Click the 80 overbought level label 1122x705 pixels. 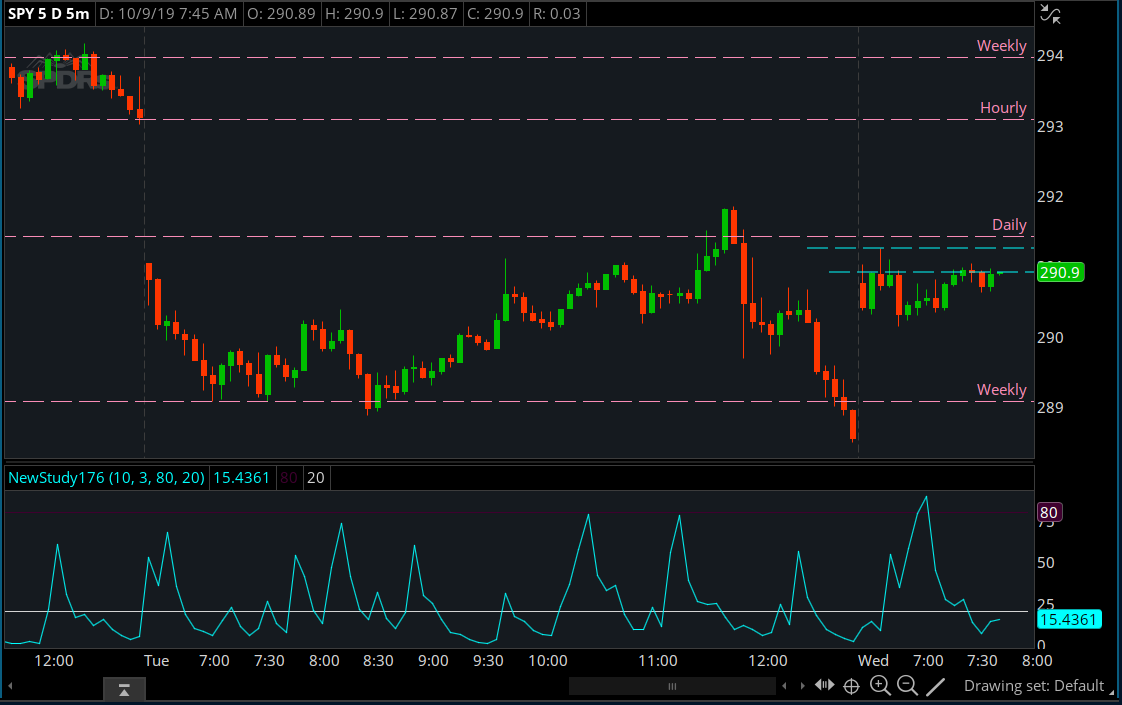(1048, 513)
